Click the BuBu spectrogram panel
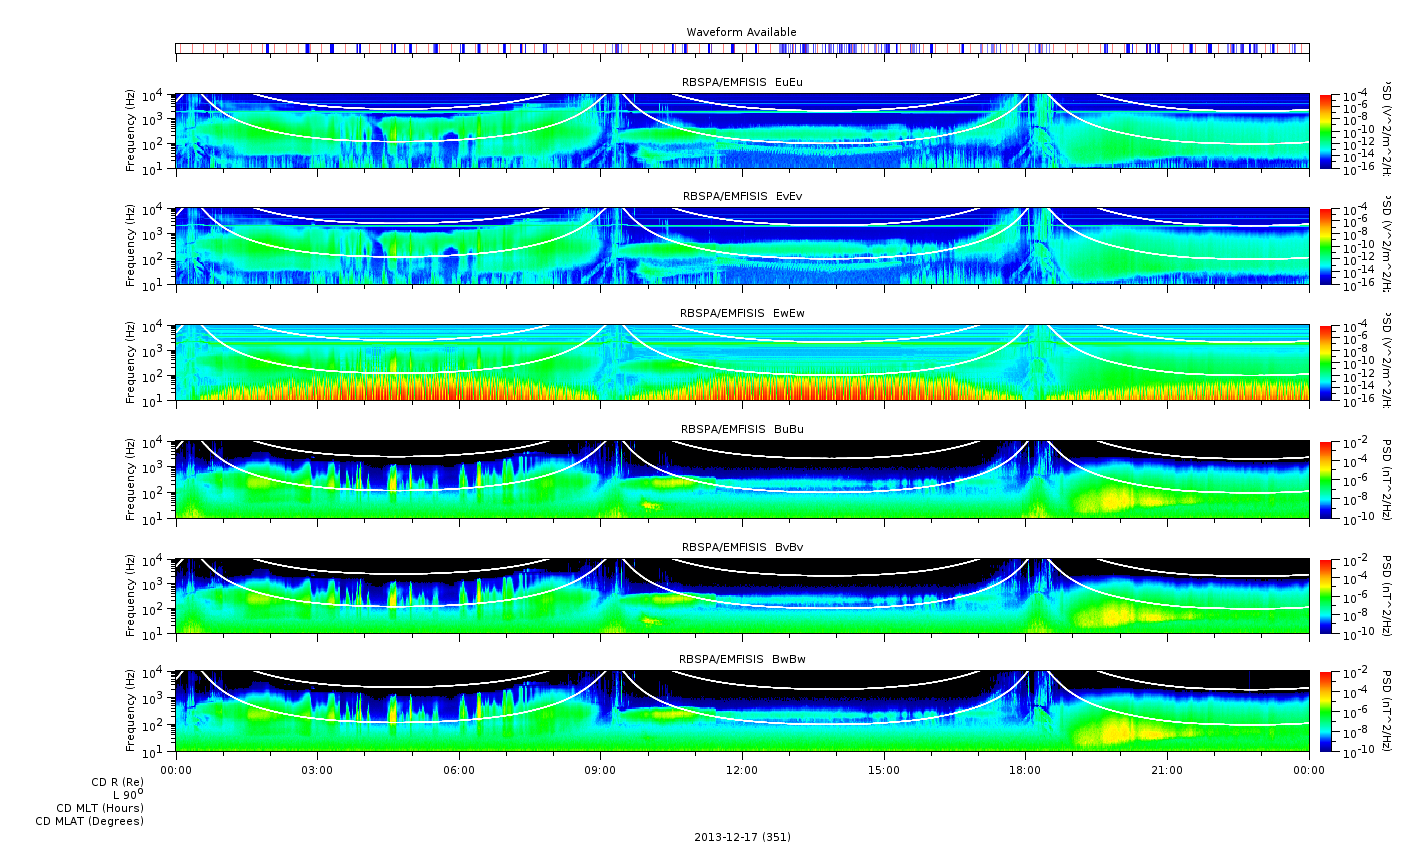 point(742,479)
